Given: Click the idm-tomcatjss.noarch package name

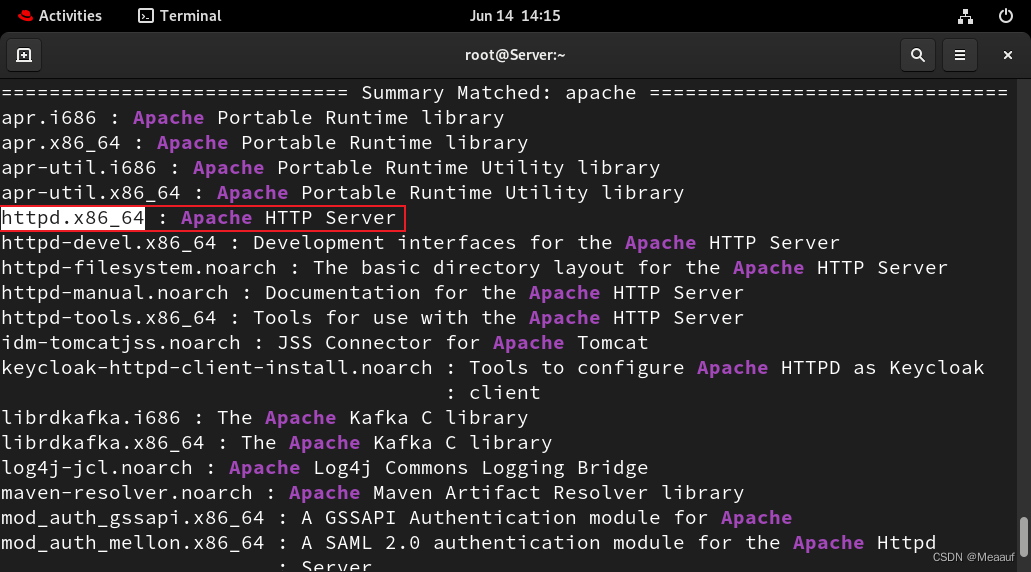Looking at the screenshot, I should pyautogui.click(x=121, y=343).
